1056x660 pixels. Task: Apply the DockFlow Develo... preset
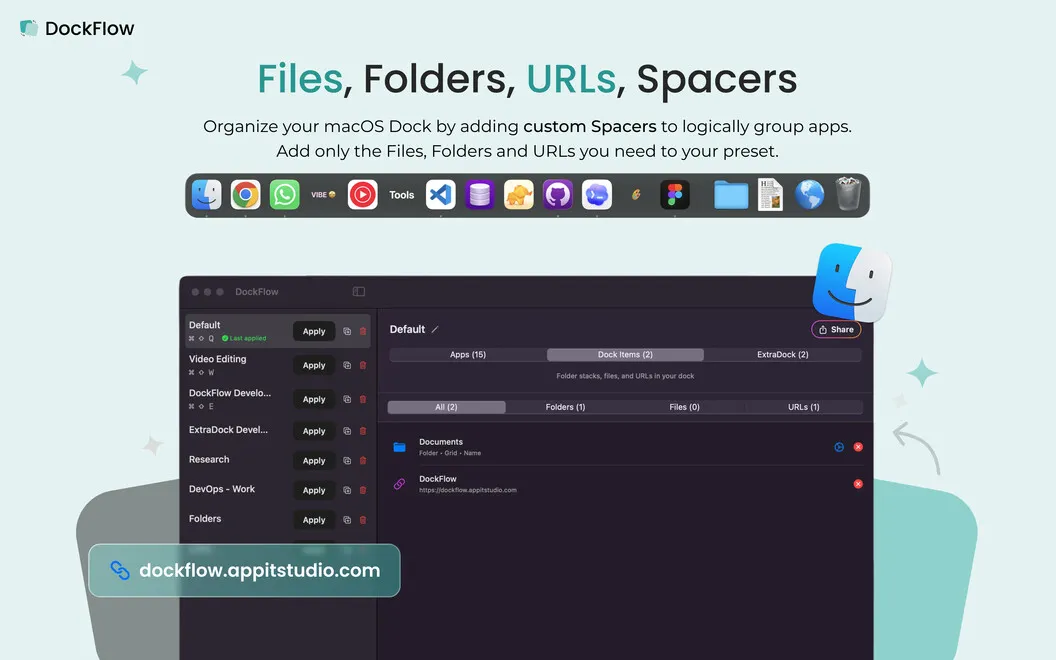pyautogui.click(x=314, y=399)
